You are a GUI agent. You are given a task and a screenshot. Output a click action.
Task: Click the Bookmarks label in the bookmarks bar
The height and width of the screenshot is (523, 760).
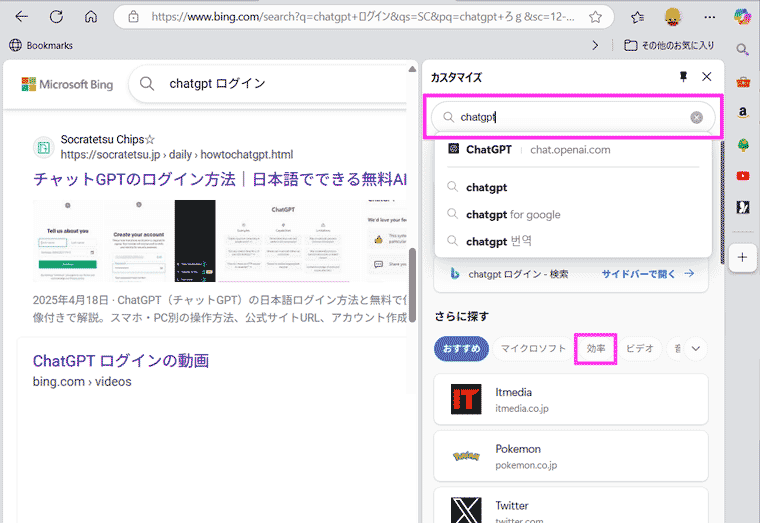49,46
